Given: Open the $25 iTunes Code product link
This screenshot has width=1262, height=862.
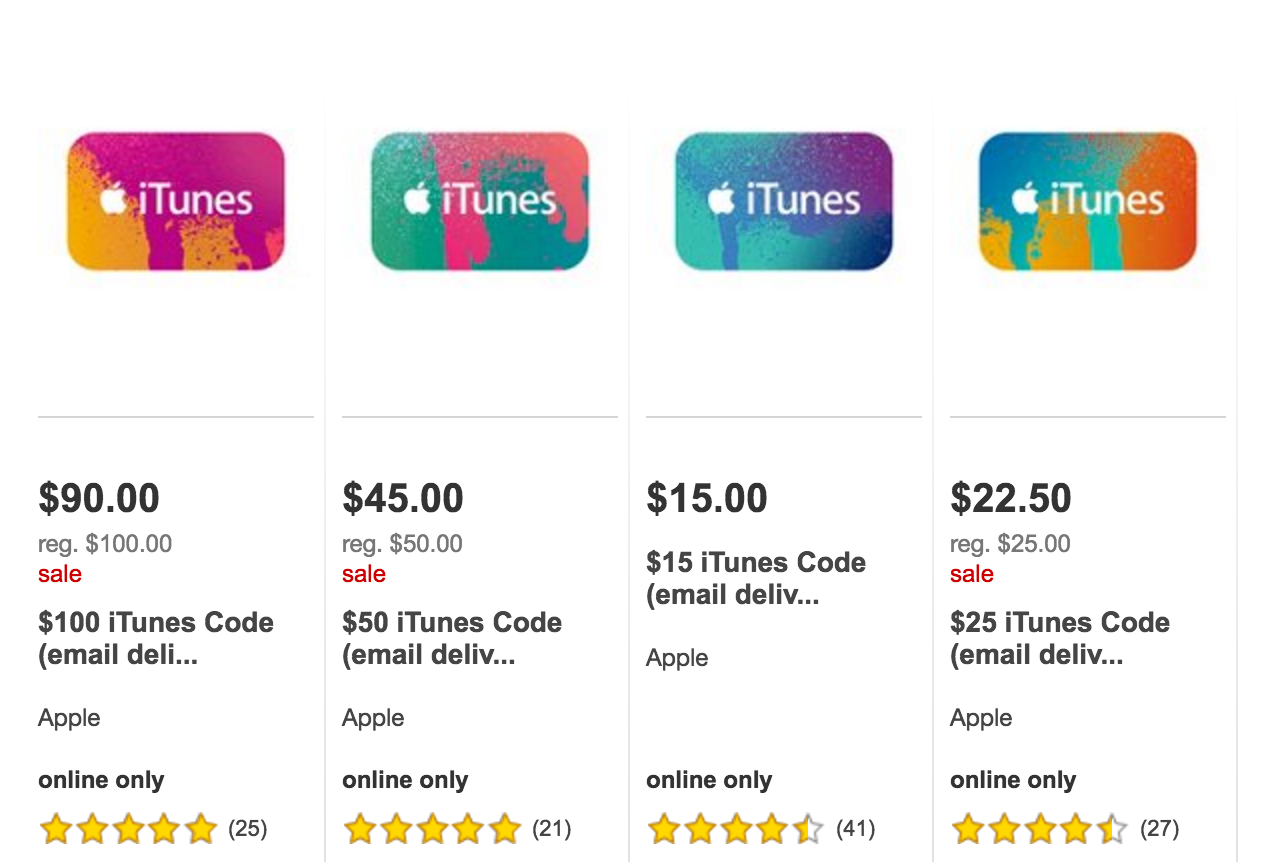Looking at the screenshot, I should coord(1060,639).
